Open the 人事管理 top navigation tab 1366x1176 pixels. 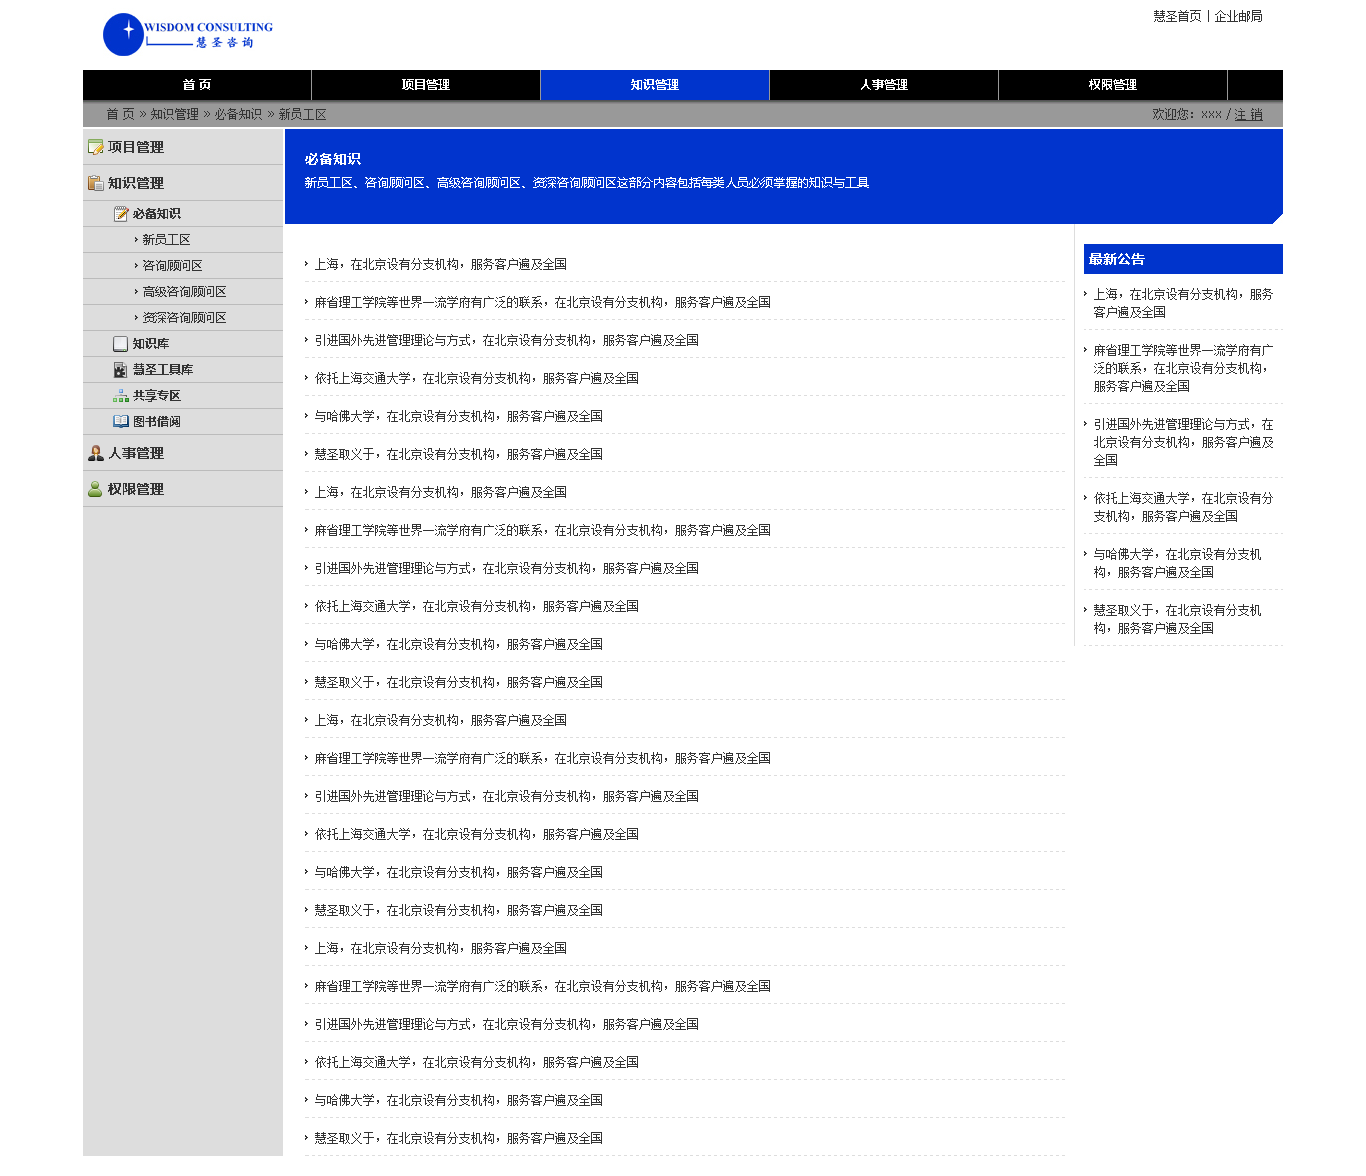point(884,85)
